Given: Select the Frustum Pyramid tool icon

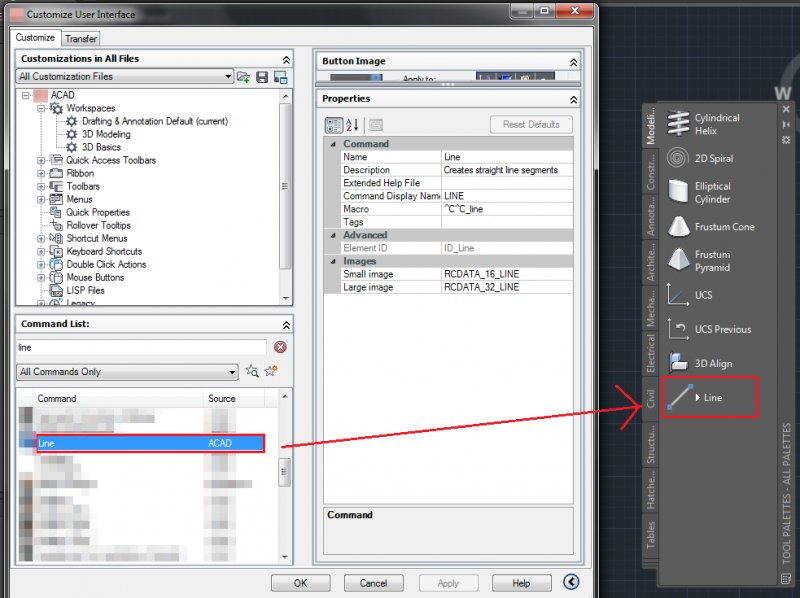Looking at the screenshot, I should (678, 260).
